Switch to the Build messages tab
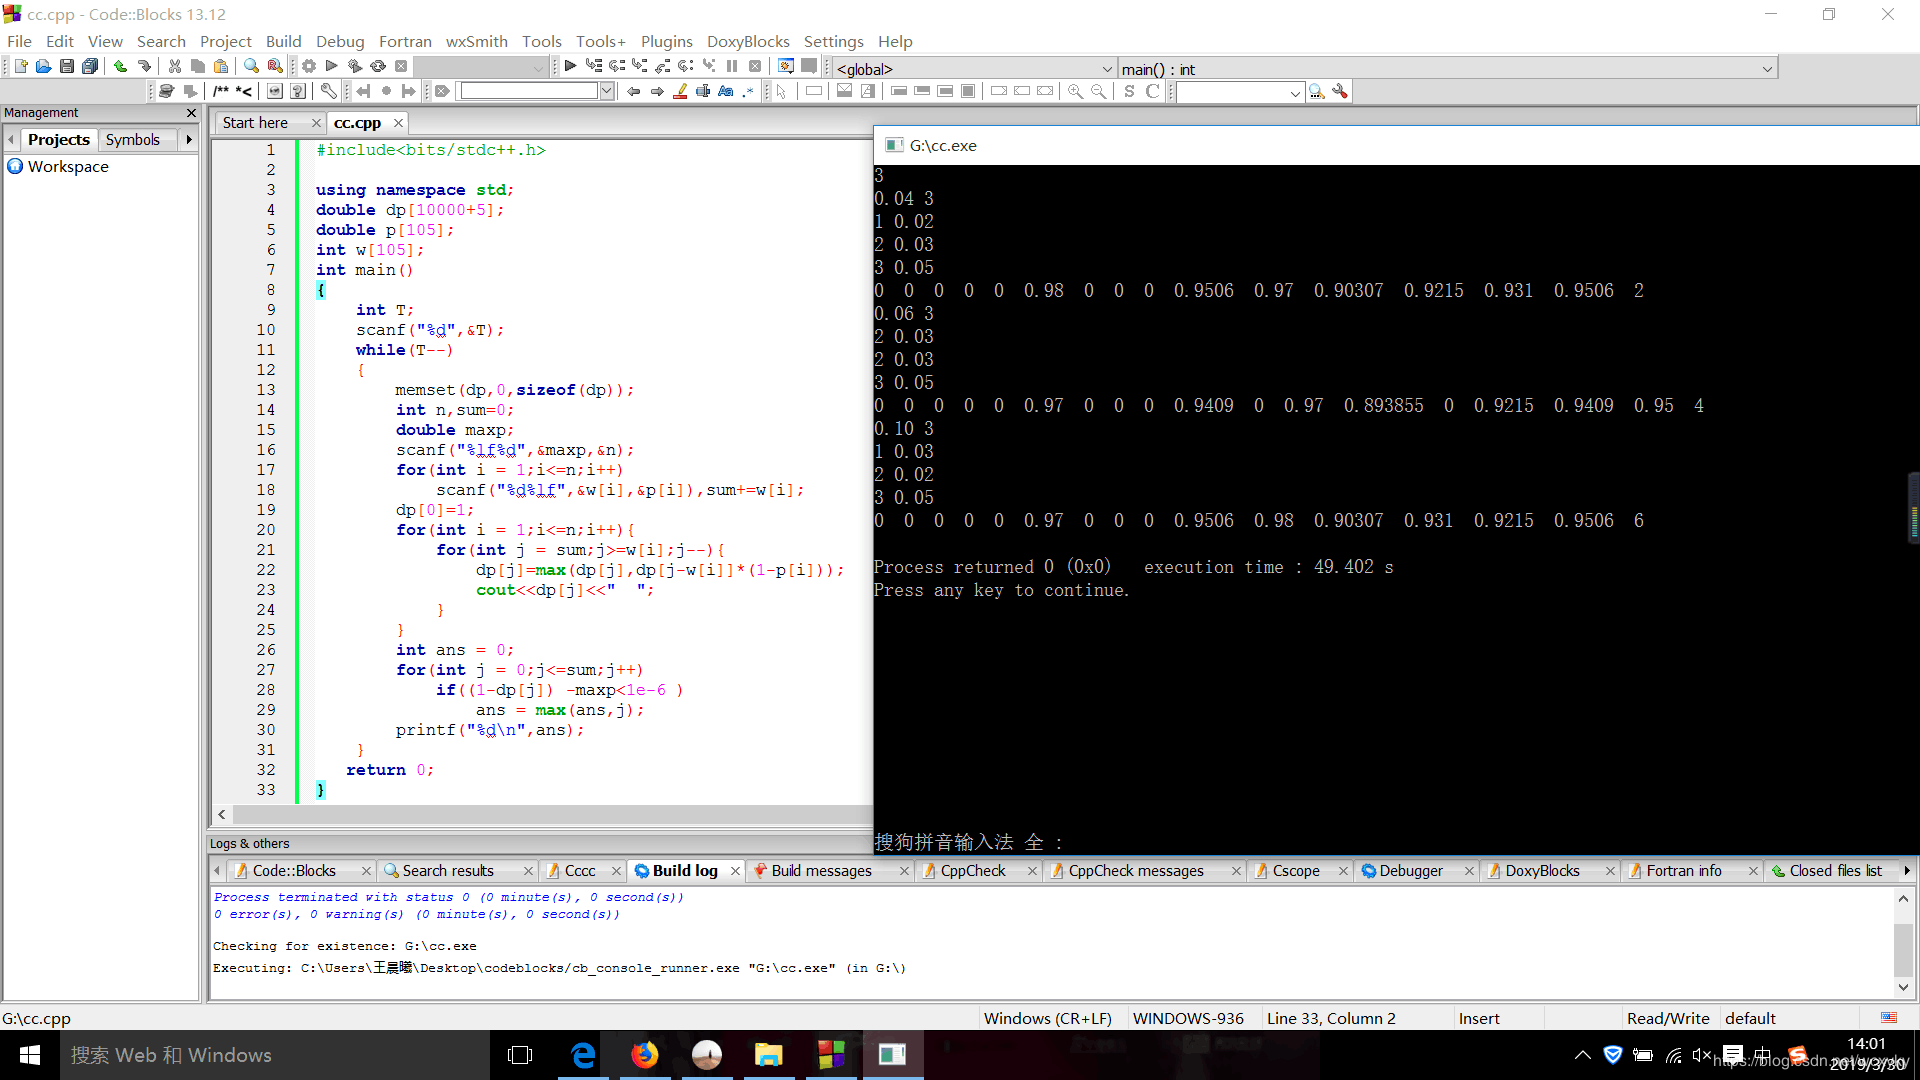The image size is (1920, 1080). coord(821,870)
